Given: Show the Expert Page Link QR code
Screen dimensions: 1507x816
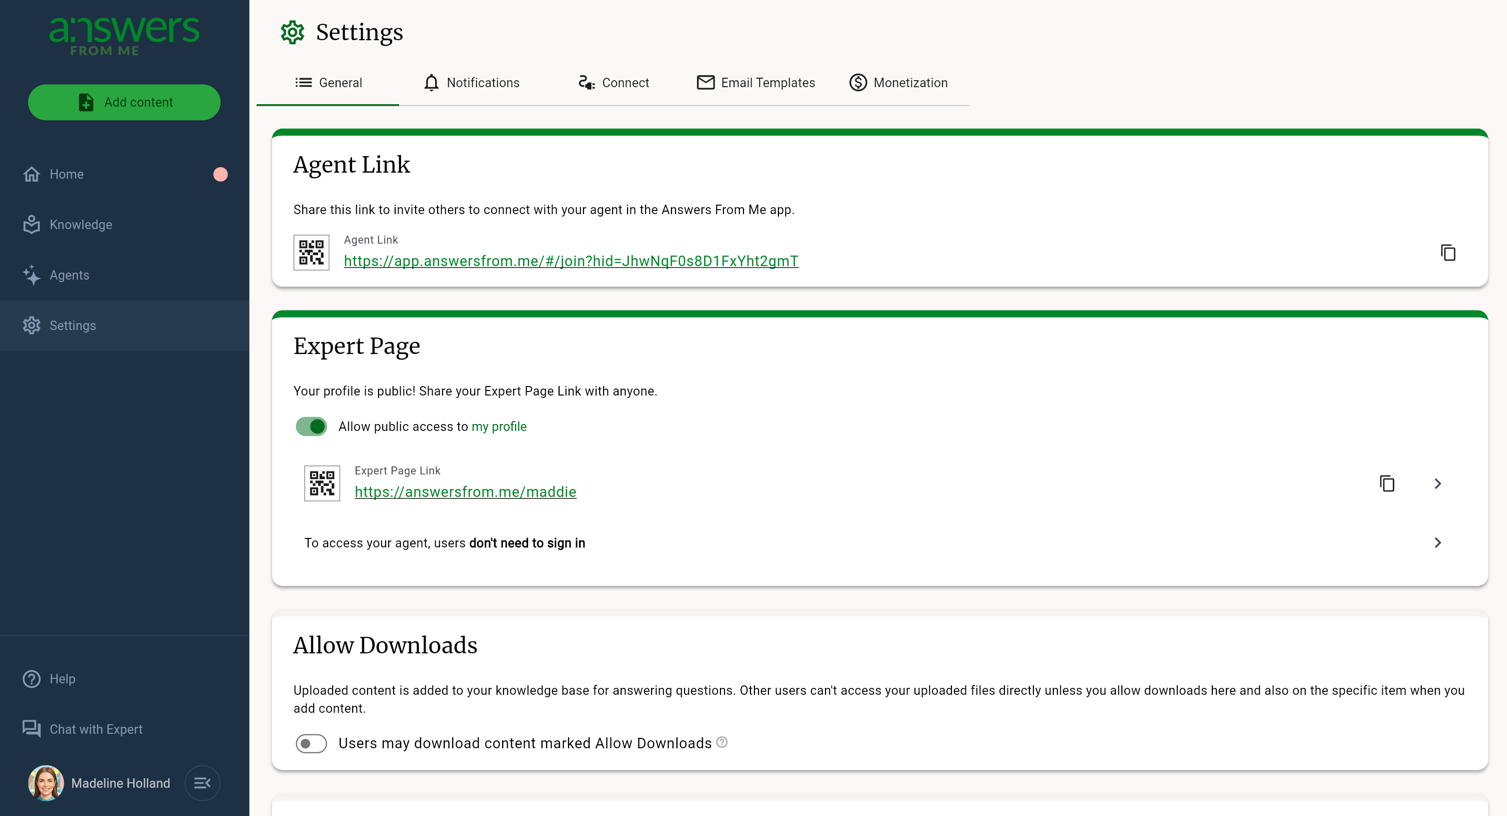Looking at the screenshot, I should pyautogui.click(x=322, y=484).
